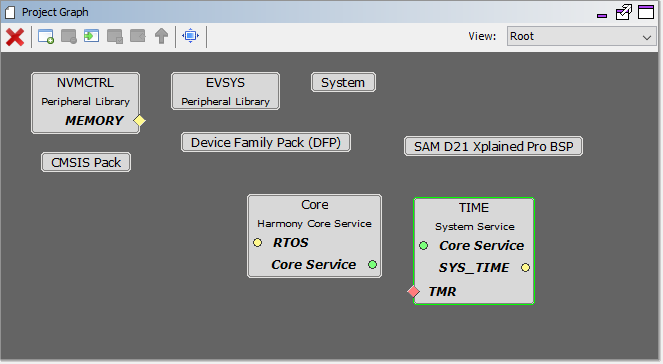Screen dimensions: 663x364
Task: Select the Device Family Pack (DFP) block
Action: point(266,142)
